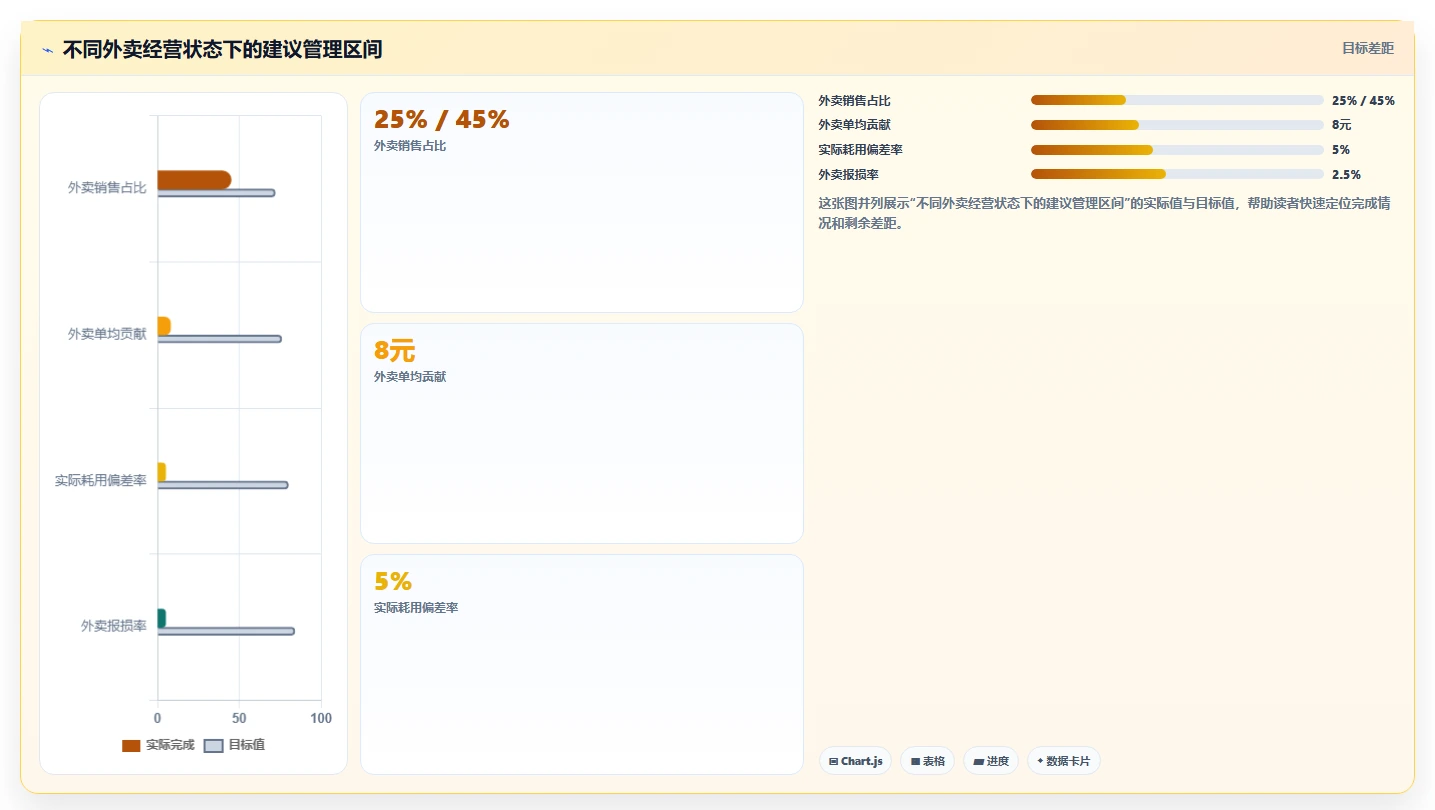Toggle the 实际完成 legend entry

(158, 745)
